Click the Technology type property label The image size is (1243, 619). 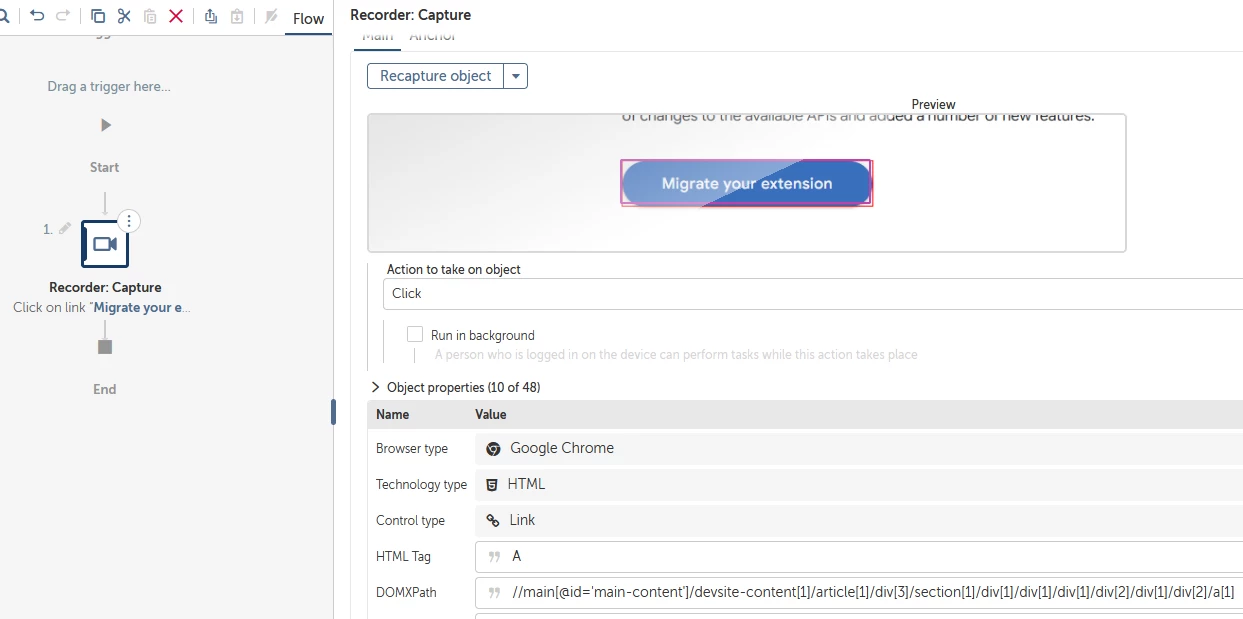pos(421,484)
